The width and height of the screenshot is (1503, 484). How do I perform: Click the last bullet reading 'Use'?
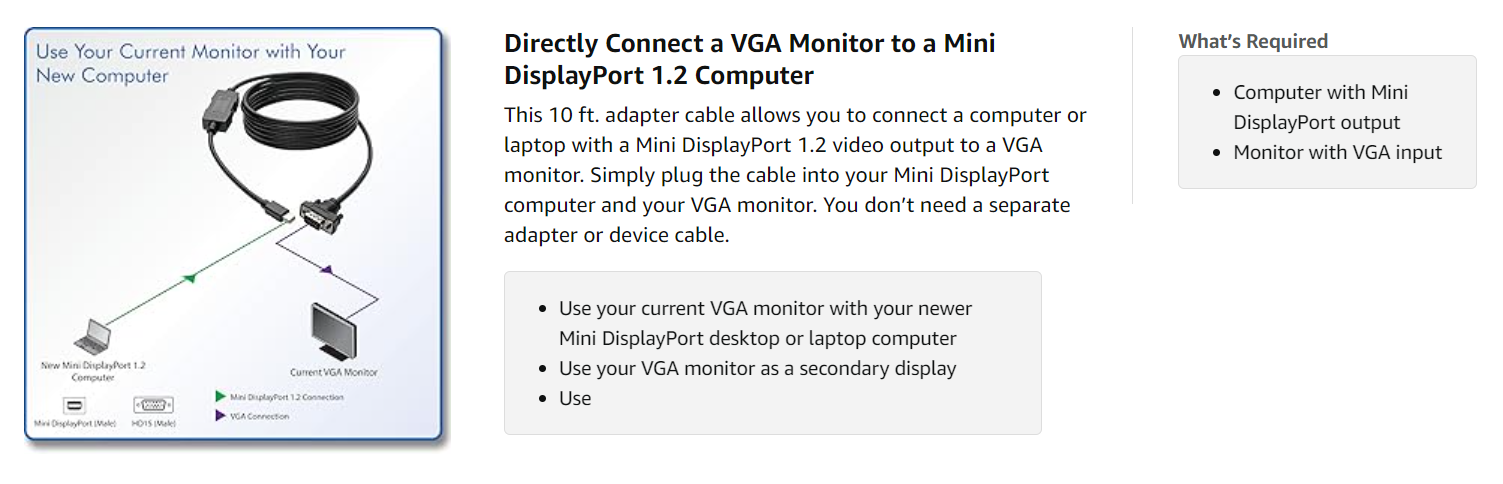click(575, 398)
